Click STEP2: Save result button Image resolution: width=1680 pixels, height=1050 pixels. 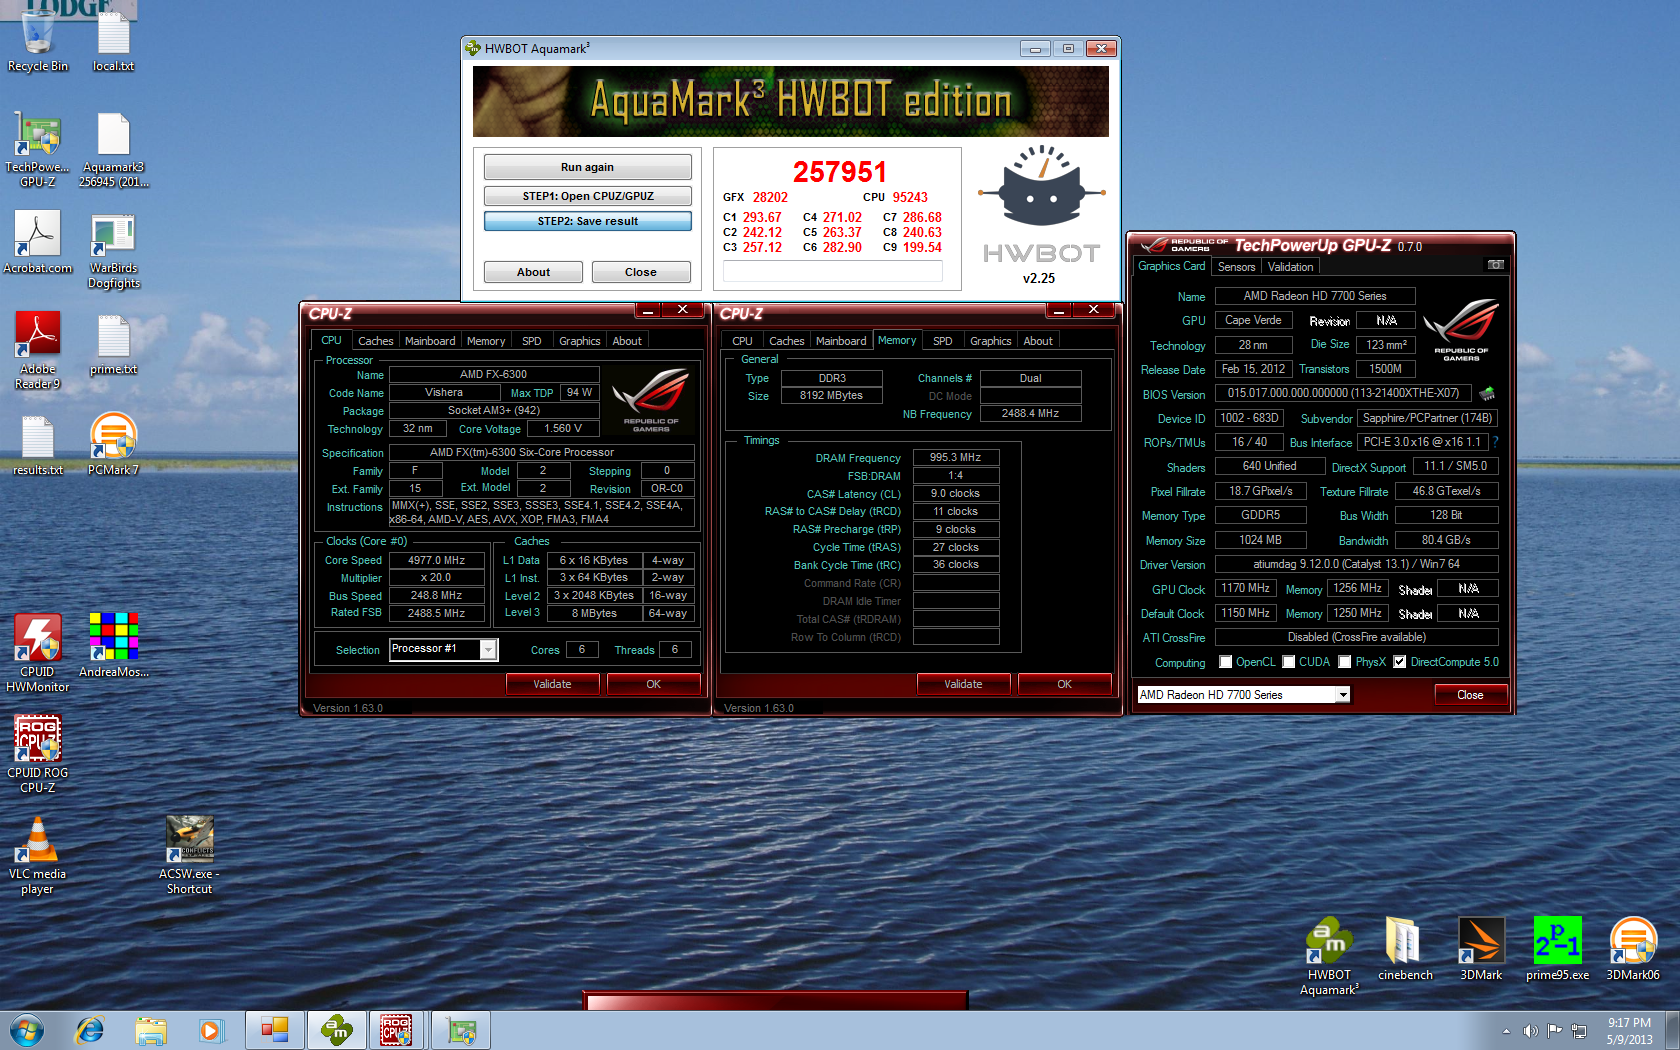click(587, 221)
